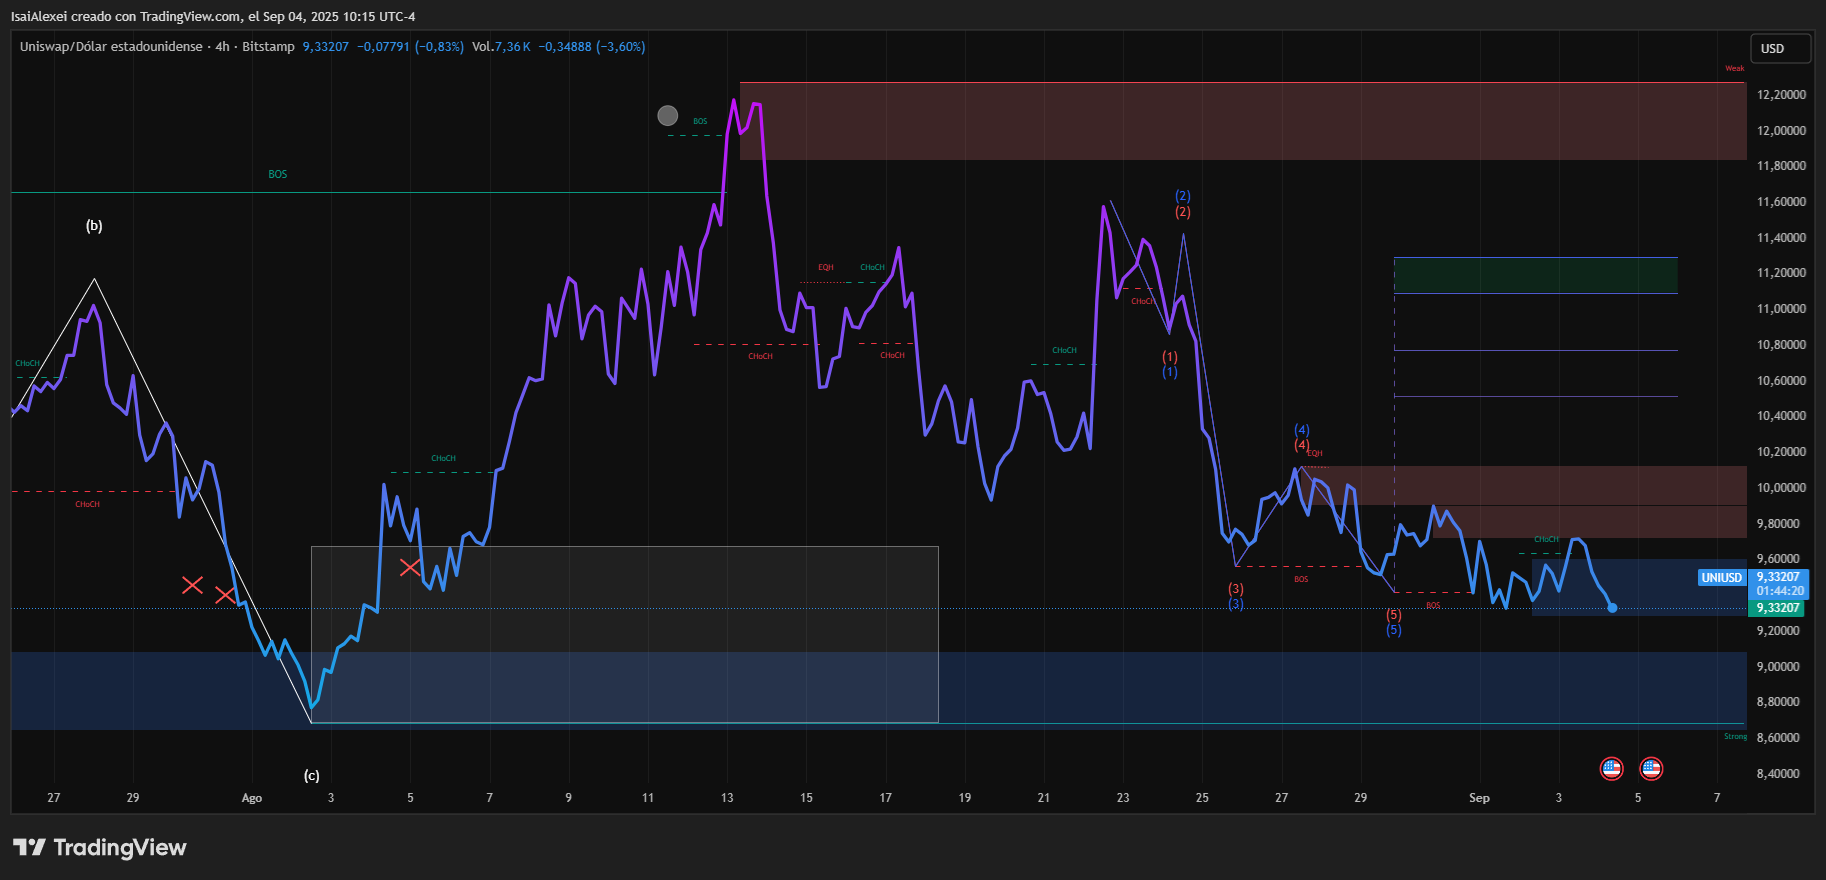Open the USD currency selector

tap(1780, 48)
